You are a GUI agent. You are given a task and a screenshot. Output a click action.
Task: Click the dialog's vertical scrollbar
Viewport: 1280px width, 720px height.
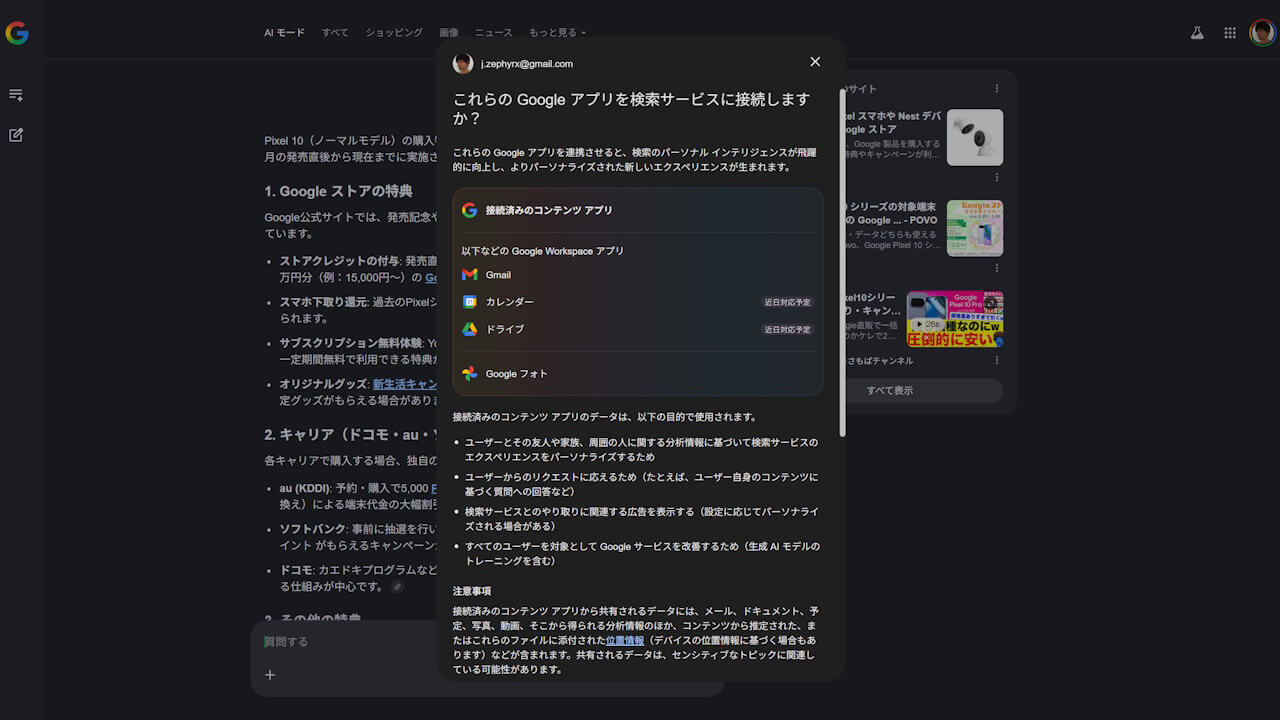(843, 262)
